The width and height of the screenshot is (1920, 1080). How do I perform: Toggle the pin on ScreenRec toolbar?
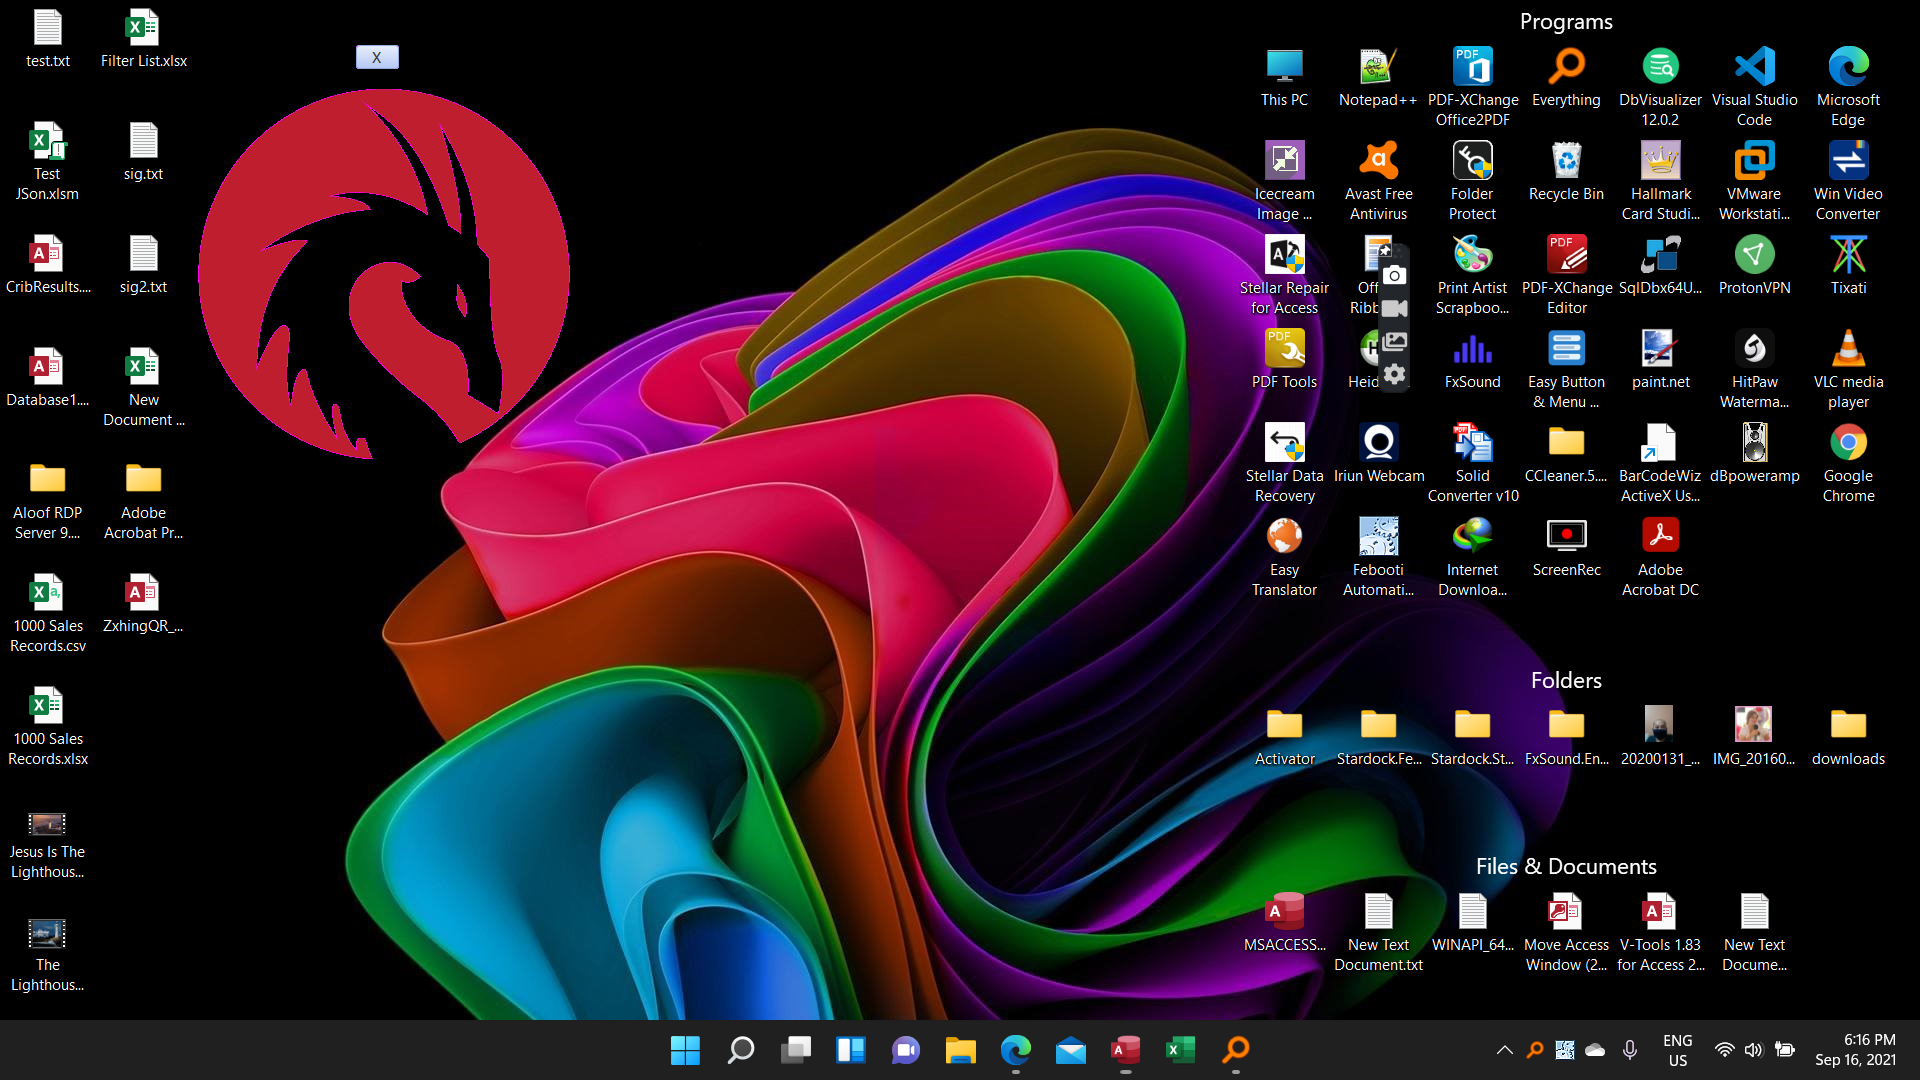pyautogui.click(x=1386, y=250)
